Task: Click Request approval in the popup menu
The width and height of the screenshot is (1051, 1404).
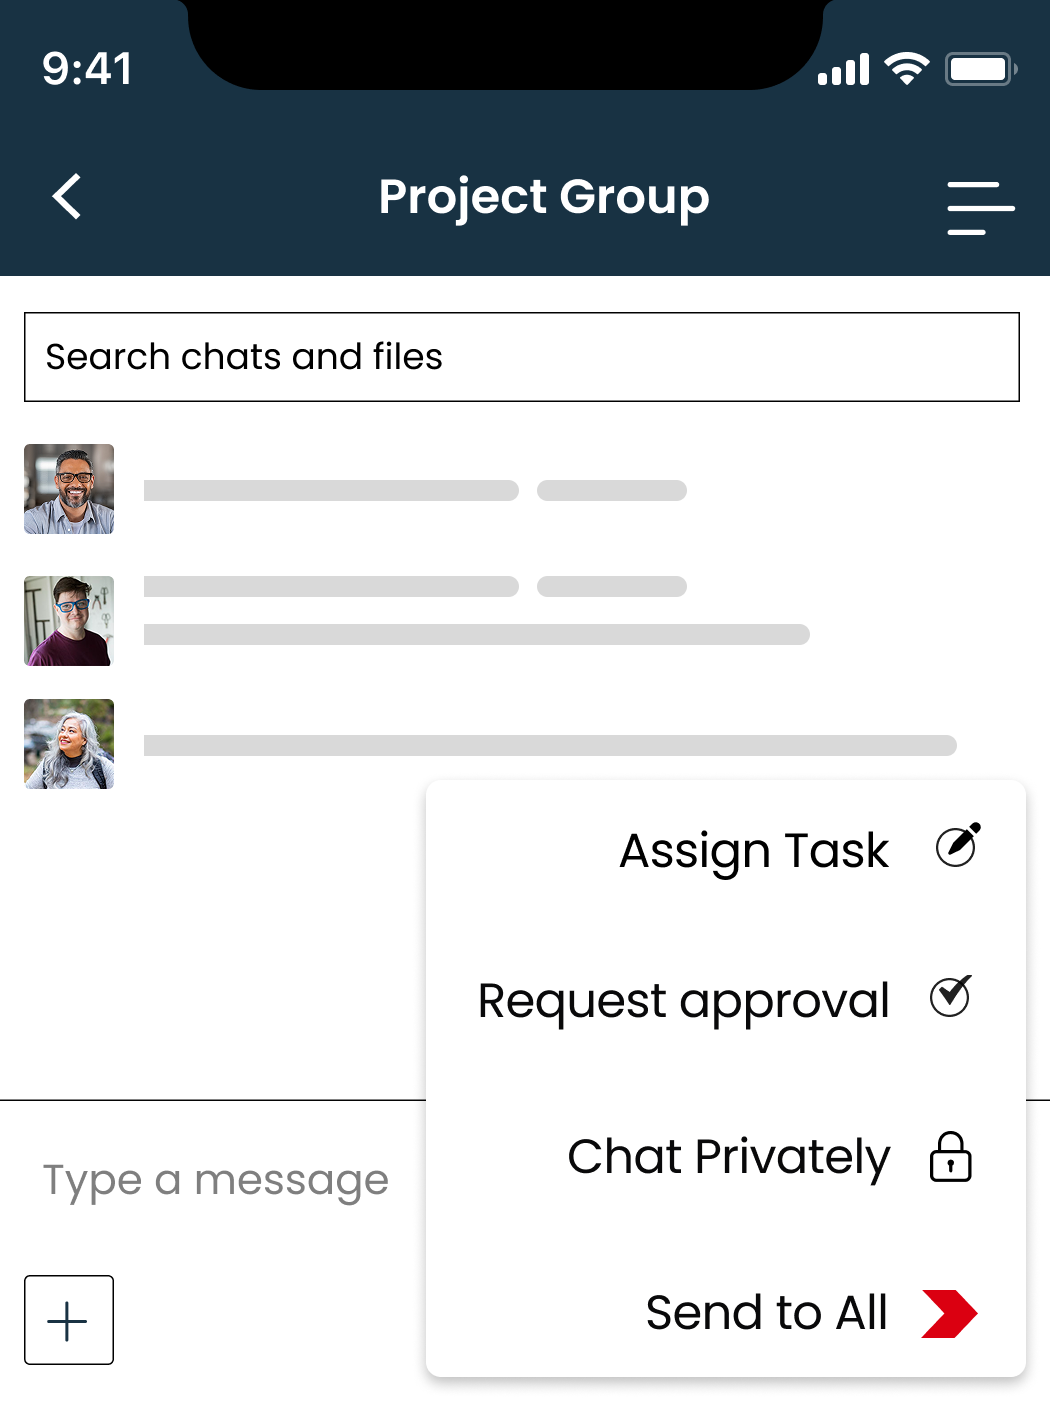Action: 683,1000
